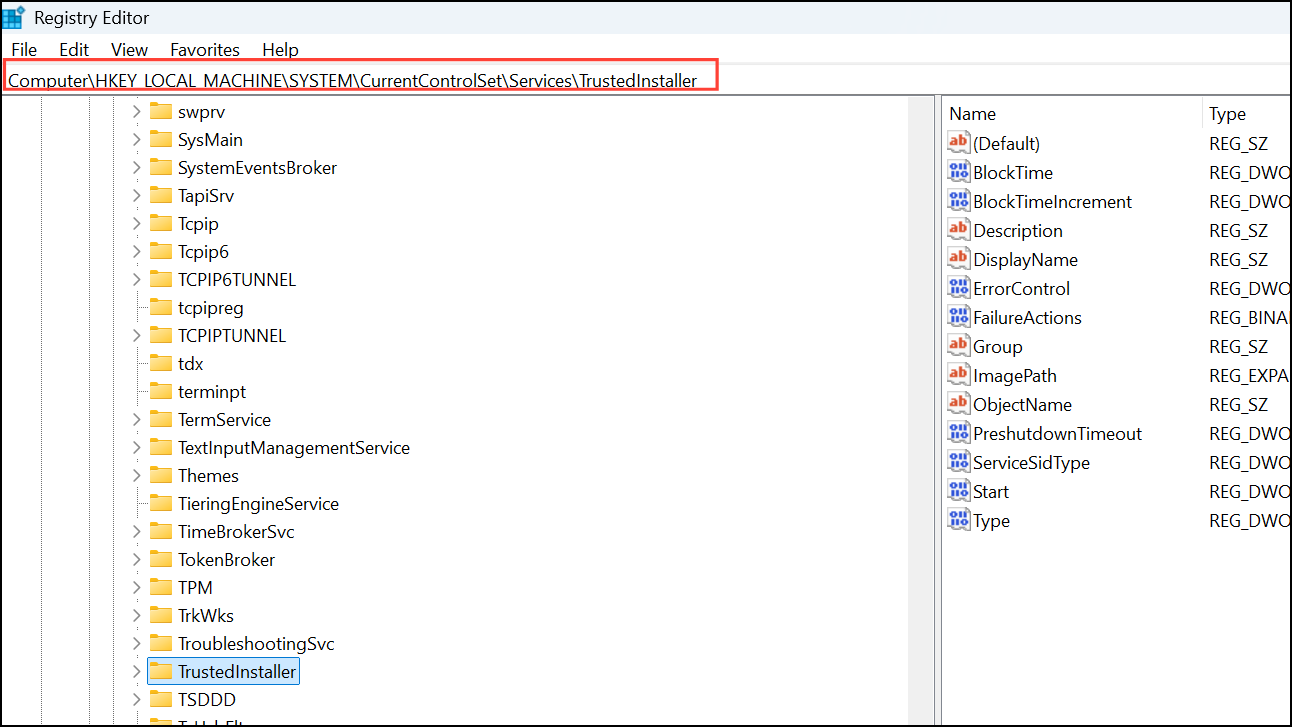Image resolution: width=1292 pixels, height=727 pixels.
Task: Select the TrustedInstaller folder icon
Action: [161, 671]
